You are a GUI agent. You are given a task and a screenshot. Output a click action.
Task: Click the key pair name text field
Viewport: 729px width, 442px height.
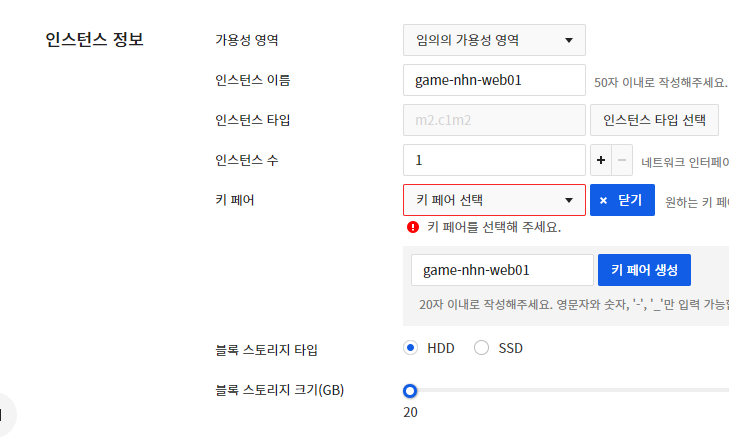[502, 270]
